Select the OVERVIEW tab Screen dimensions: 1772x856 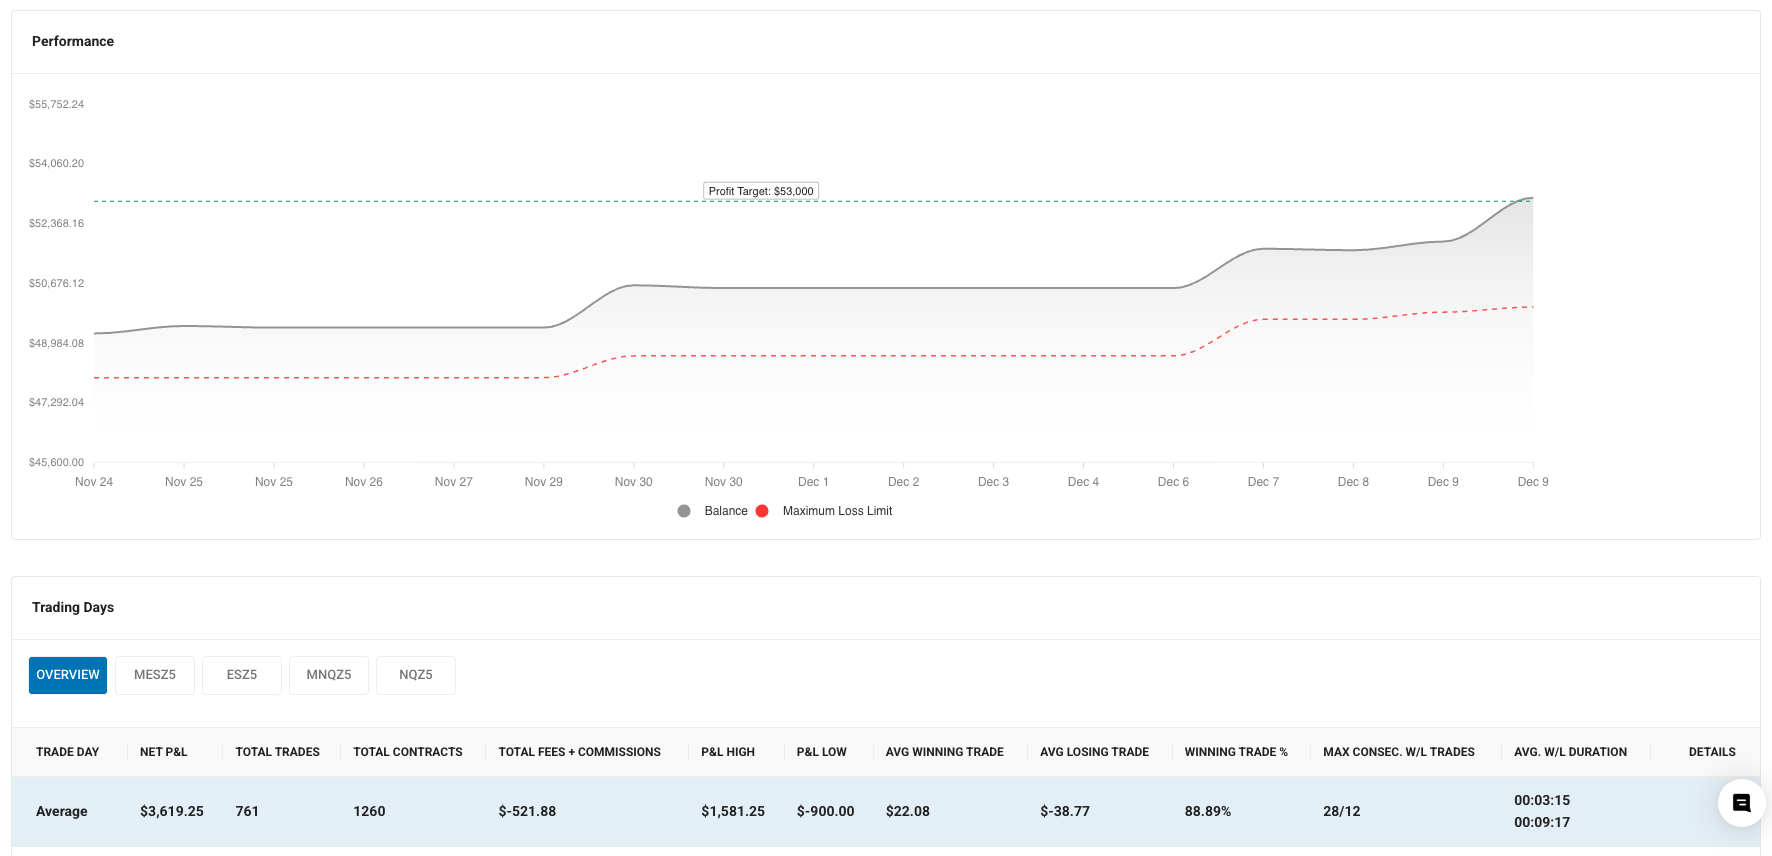[68, 675]
